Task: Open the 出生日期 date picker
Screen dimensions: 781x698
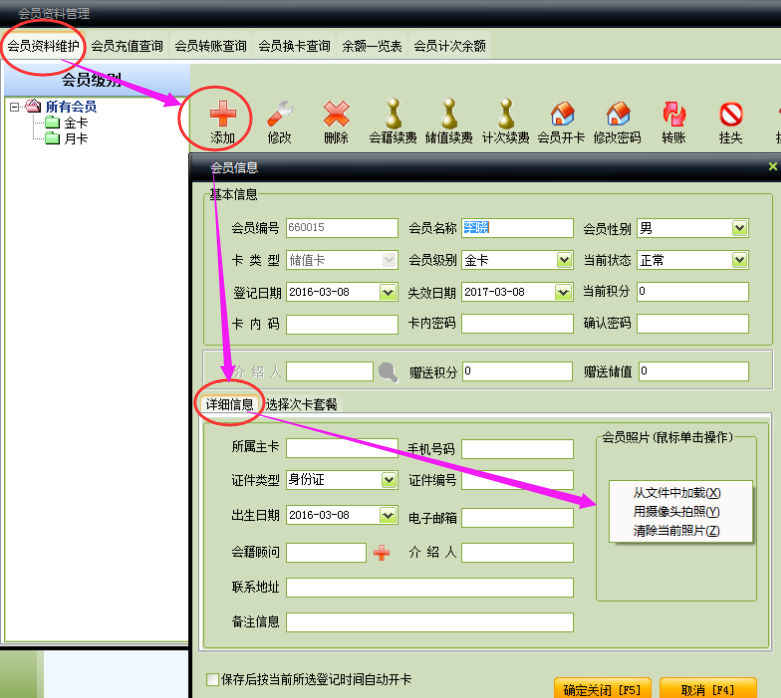Action: (388, 515)
